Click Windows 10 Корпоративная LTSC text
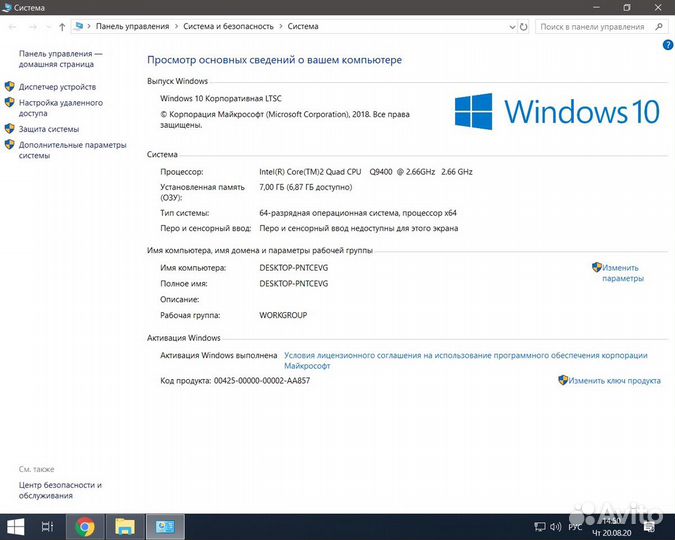 (x=221, y=99)
